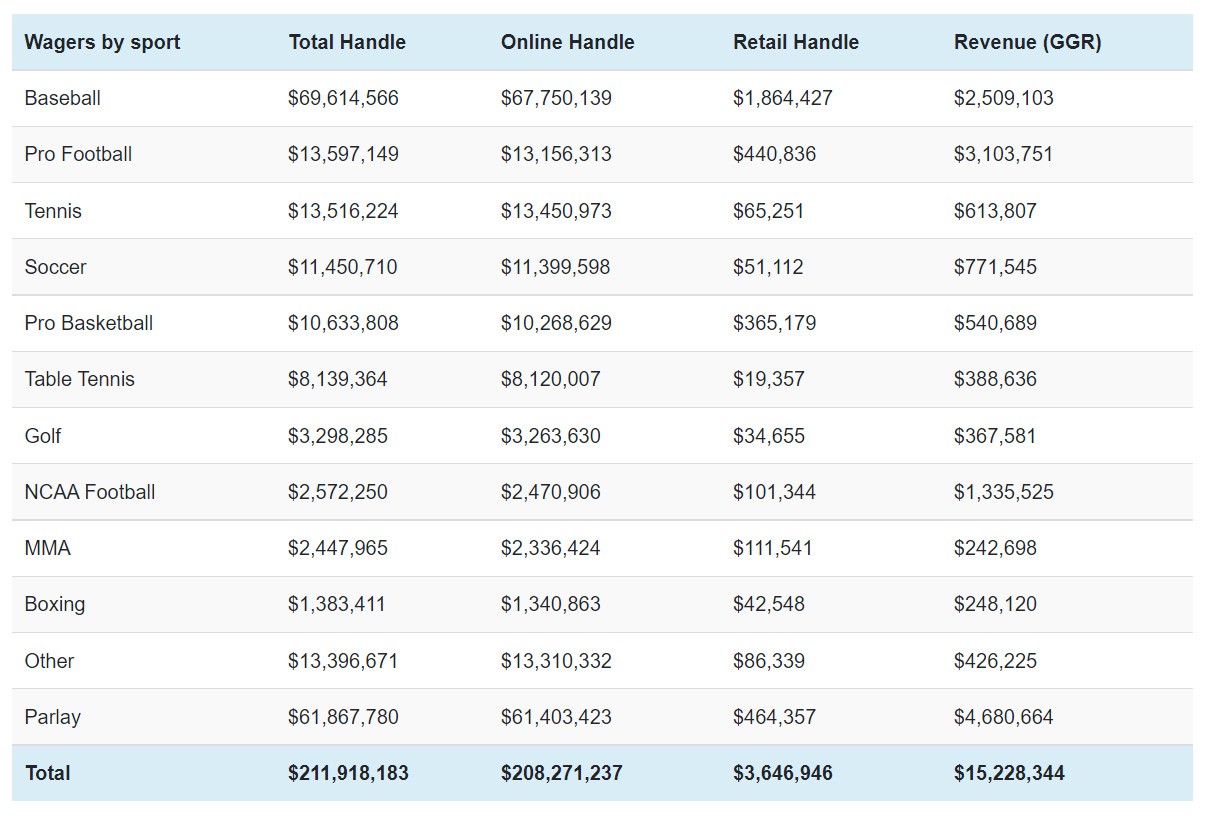Select the Other row's total handle $13,396,671
Viewport: 1205px width, 816px height.
[343, 661]
